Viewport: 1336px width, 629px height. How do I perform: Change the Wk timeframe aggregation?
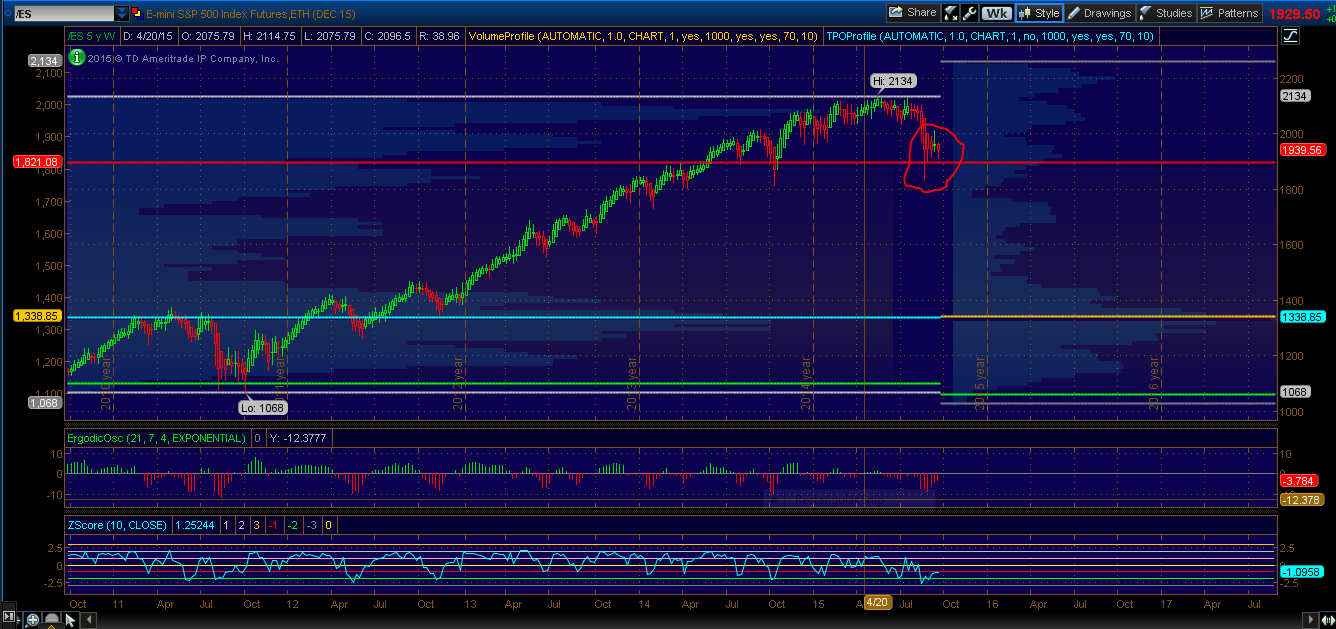pos(996,13)
